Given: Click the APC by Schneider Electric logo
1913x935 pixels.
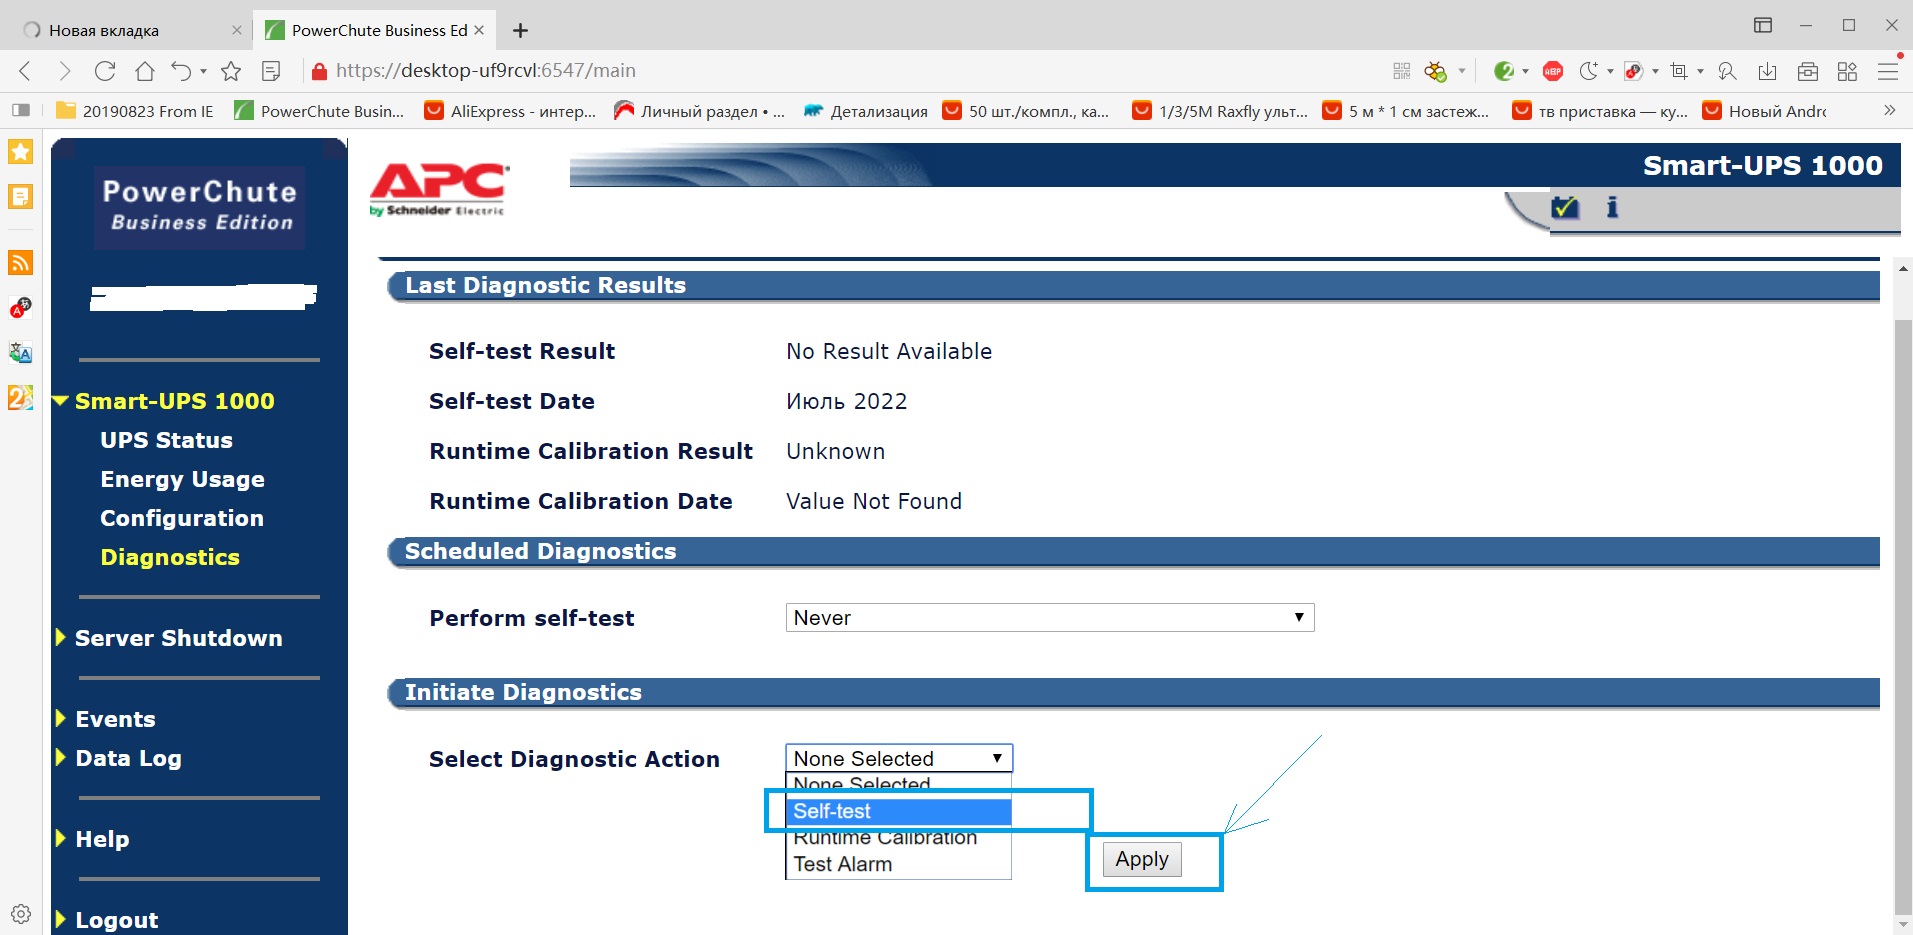Looking at the screenshot, I should point(439,189).
